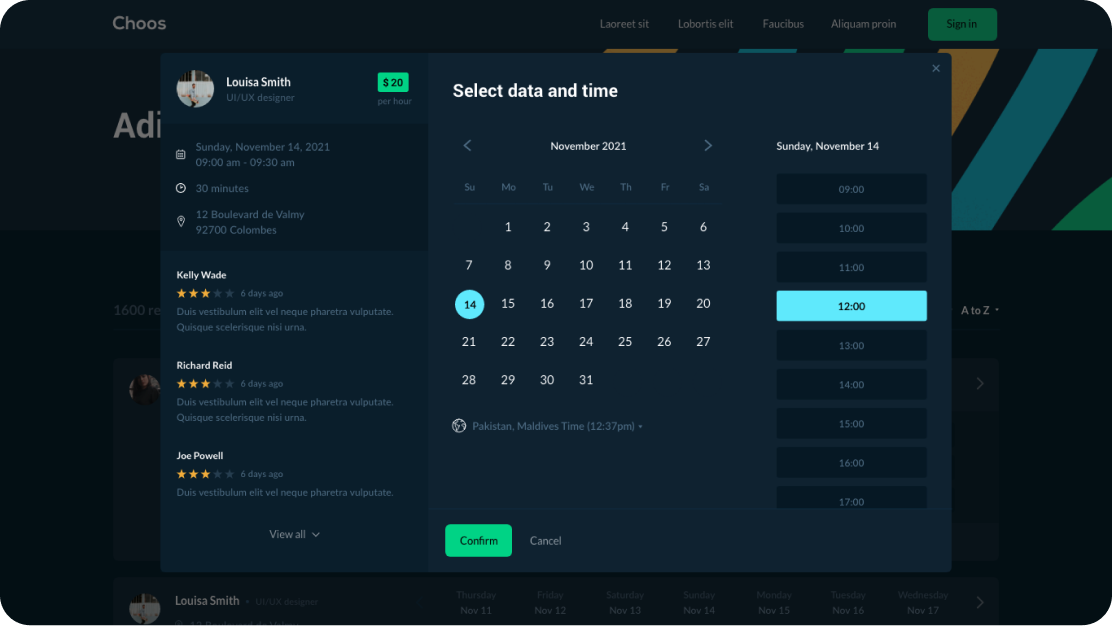Viewport: 1112px width, 626px height.
Task: Pick November 18 in the calendar
Action: click(625, 303)
